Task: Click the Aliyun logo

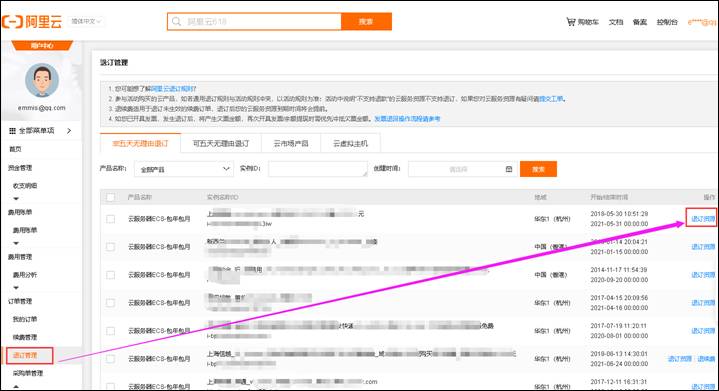Action: coord(32,22)
